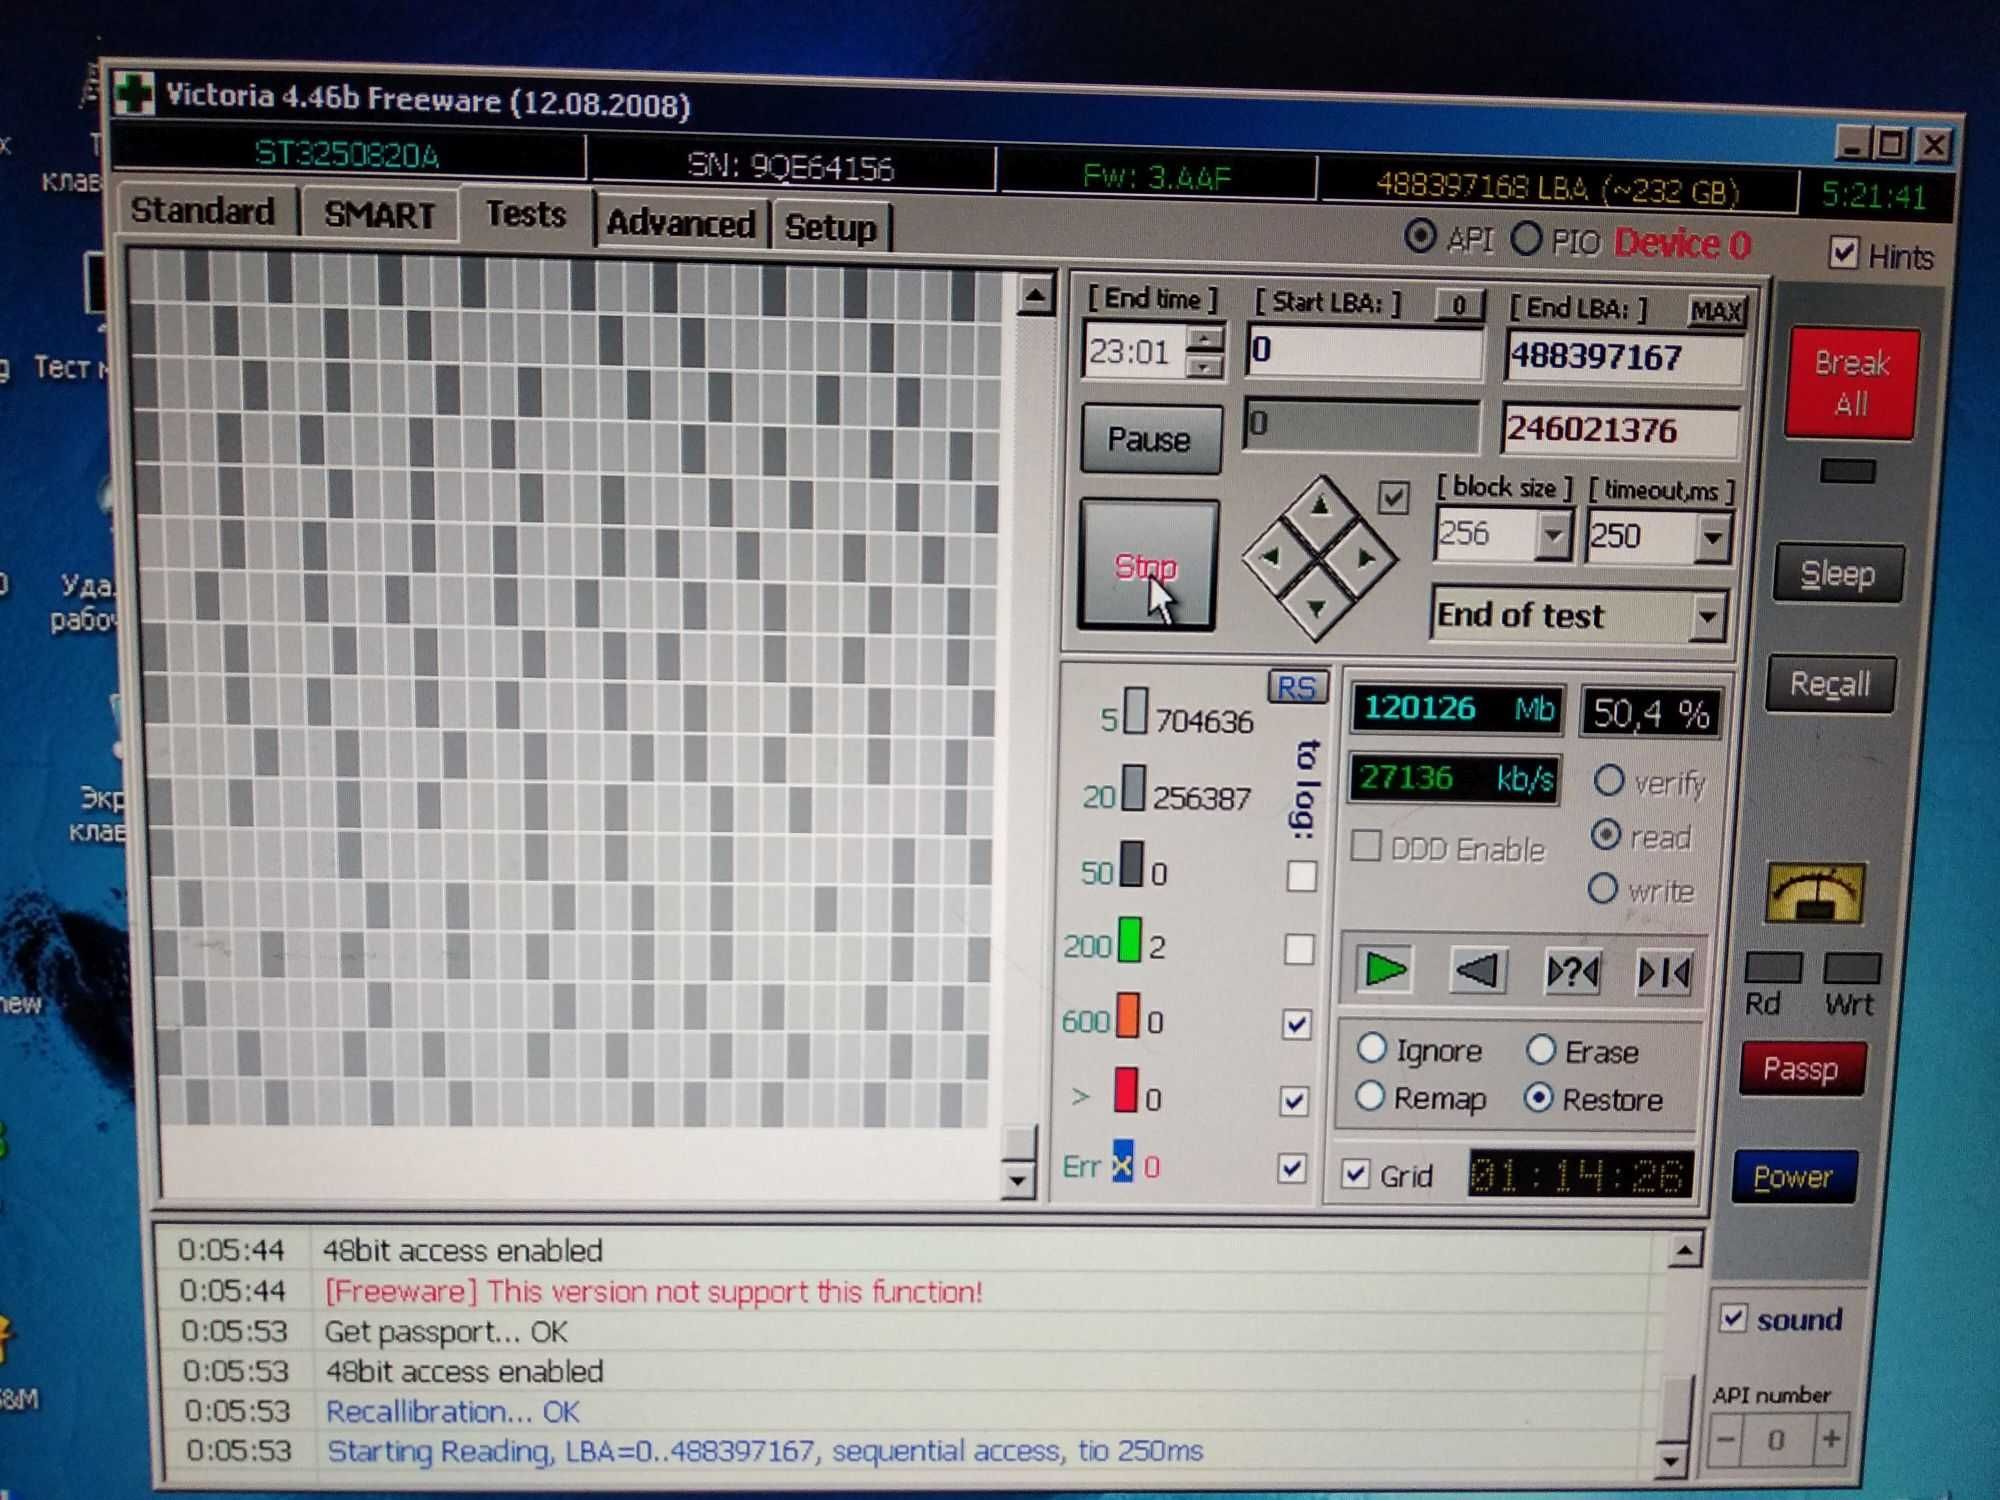Open the timeout ms dropdown
The height and width of the screenshot is (1500, 2000).
1712,538
